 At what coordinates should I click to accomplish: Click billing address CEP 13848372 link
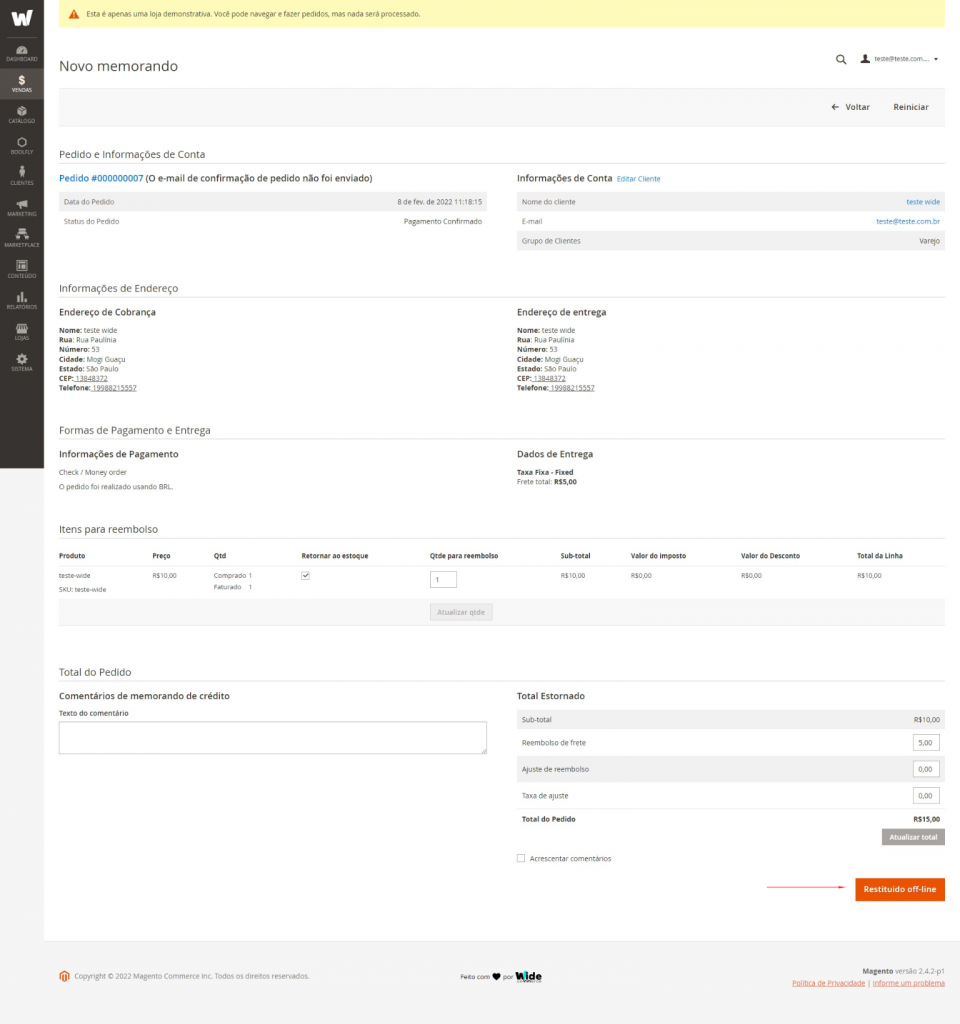pos(91,378)
